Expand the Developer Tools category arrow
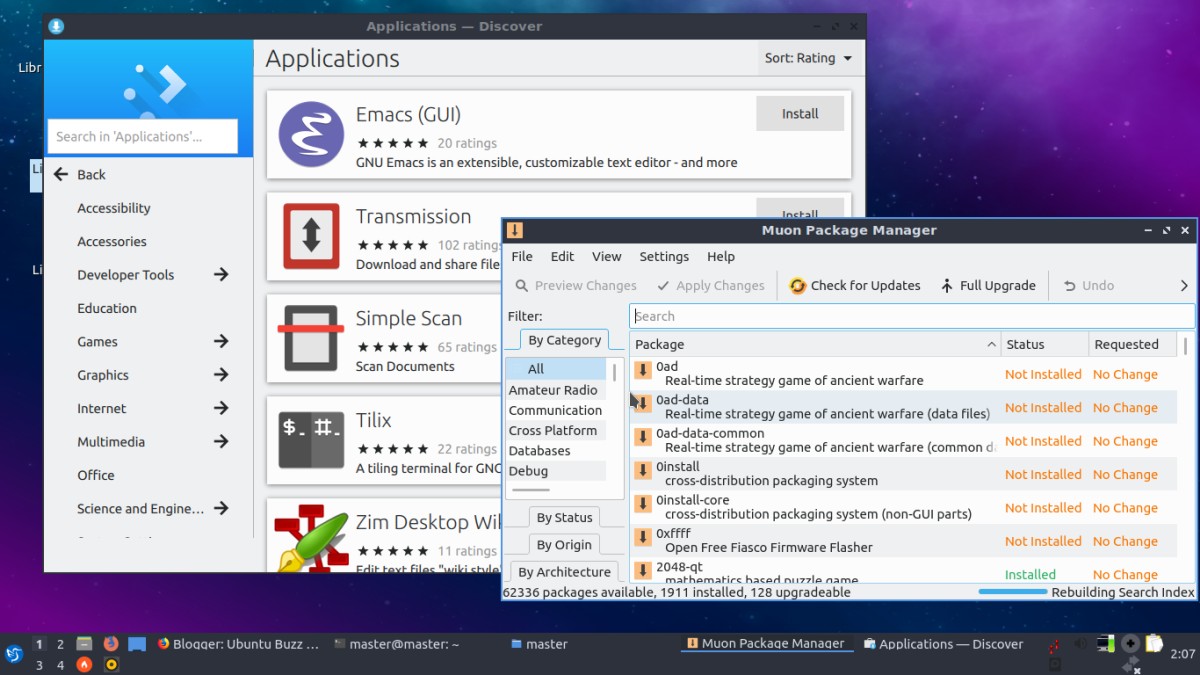The width and height of the screenshot is (1200, 675). (221, 274)
